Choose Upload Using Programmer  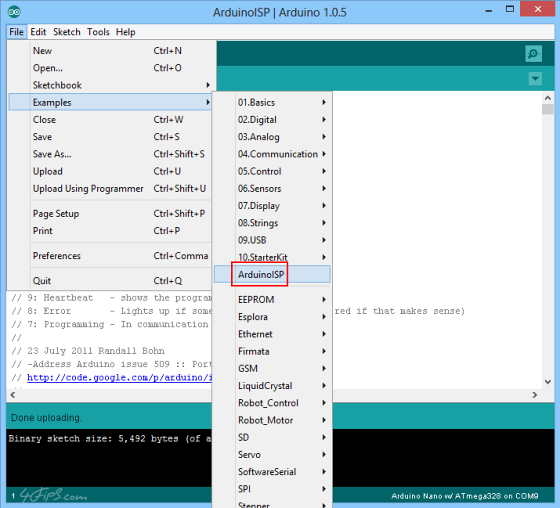(110, 188)
